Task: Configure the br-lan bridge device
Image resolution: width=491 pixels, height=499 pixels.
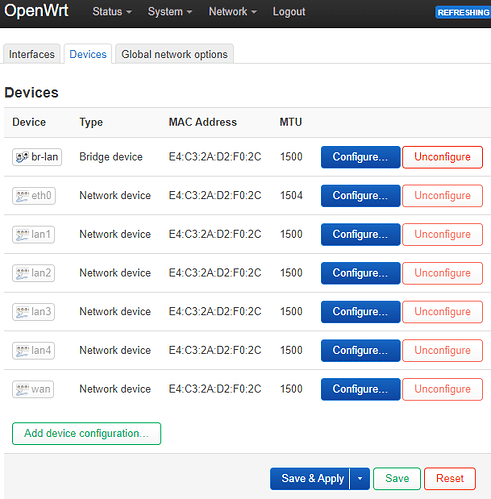Action: pos(360,157)
